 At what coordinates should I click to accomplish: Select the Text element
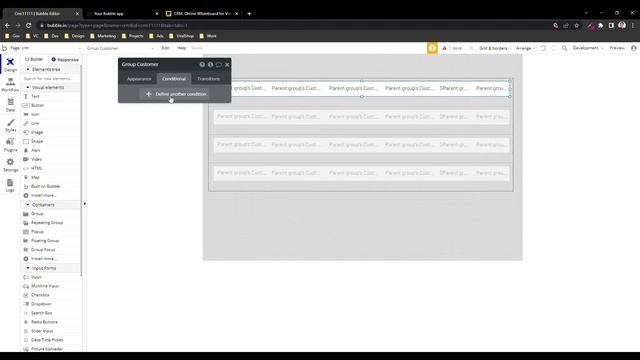click(51, 96)
